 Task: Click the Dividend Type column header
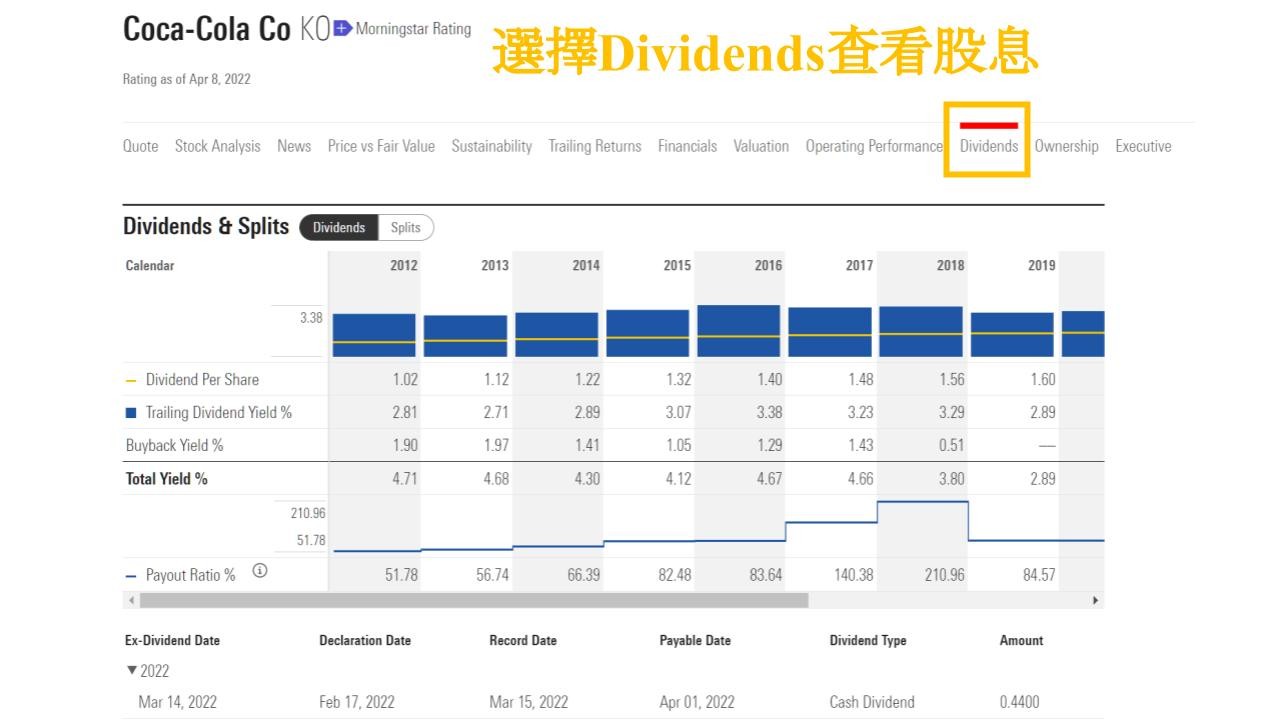click(x=868, y=640)
